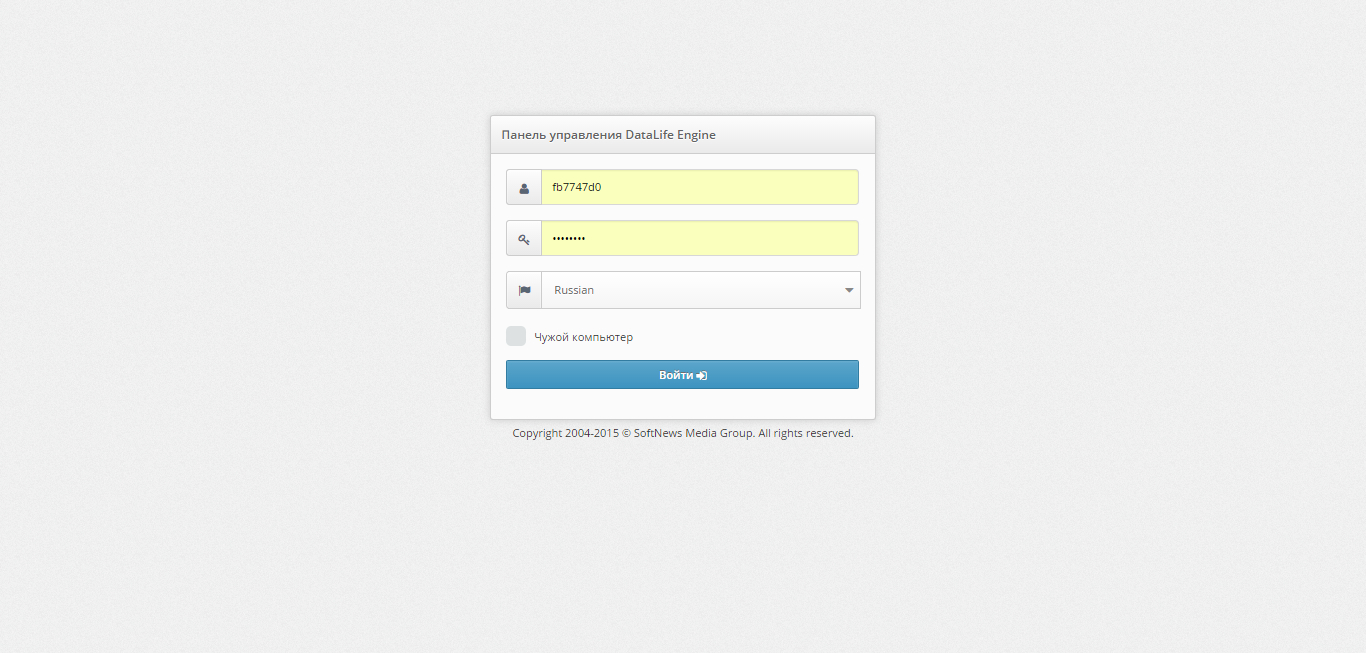
Task: Click the sign-in arrow icon on Войти
Action: click(702, 375)
